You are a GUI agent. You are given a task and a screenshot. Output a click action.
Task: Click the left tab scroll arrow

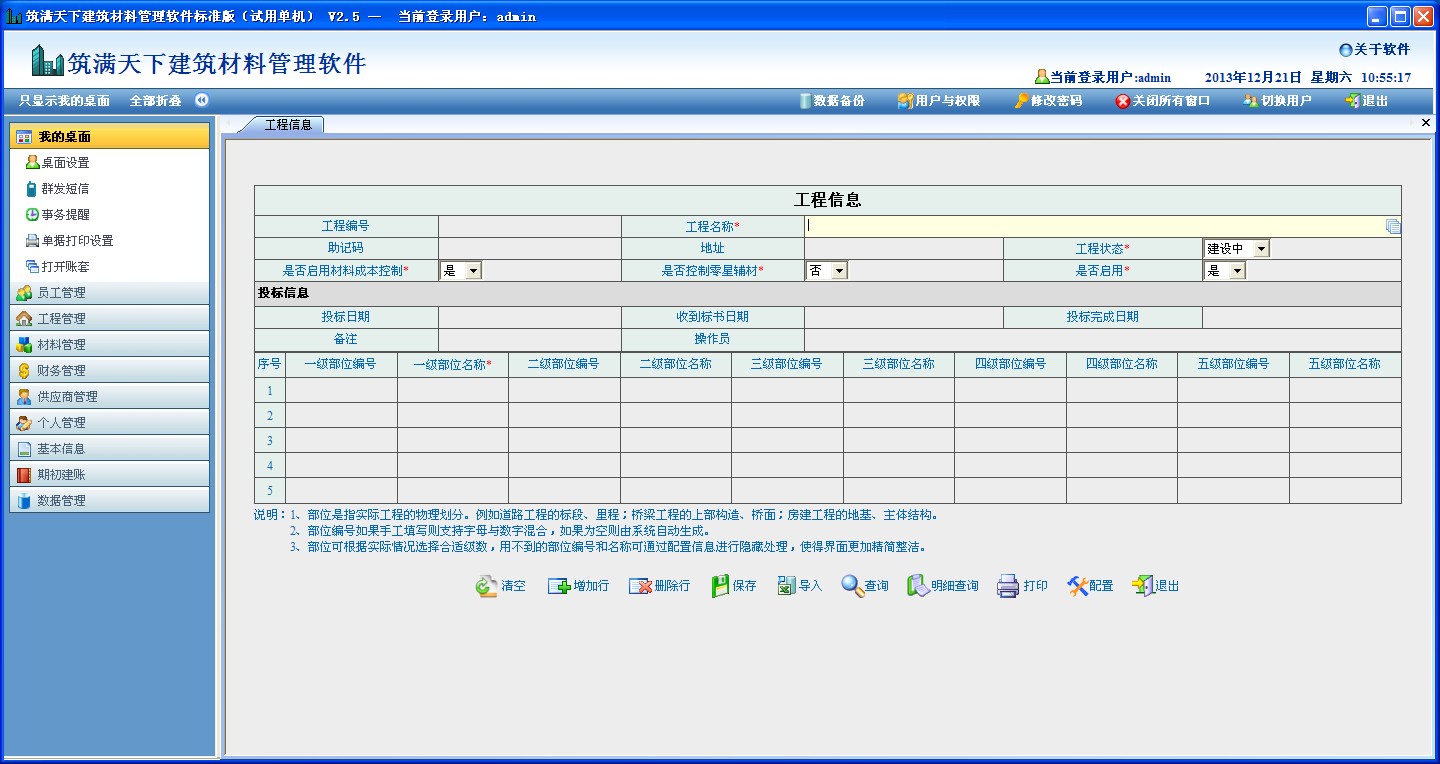228,124
